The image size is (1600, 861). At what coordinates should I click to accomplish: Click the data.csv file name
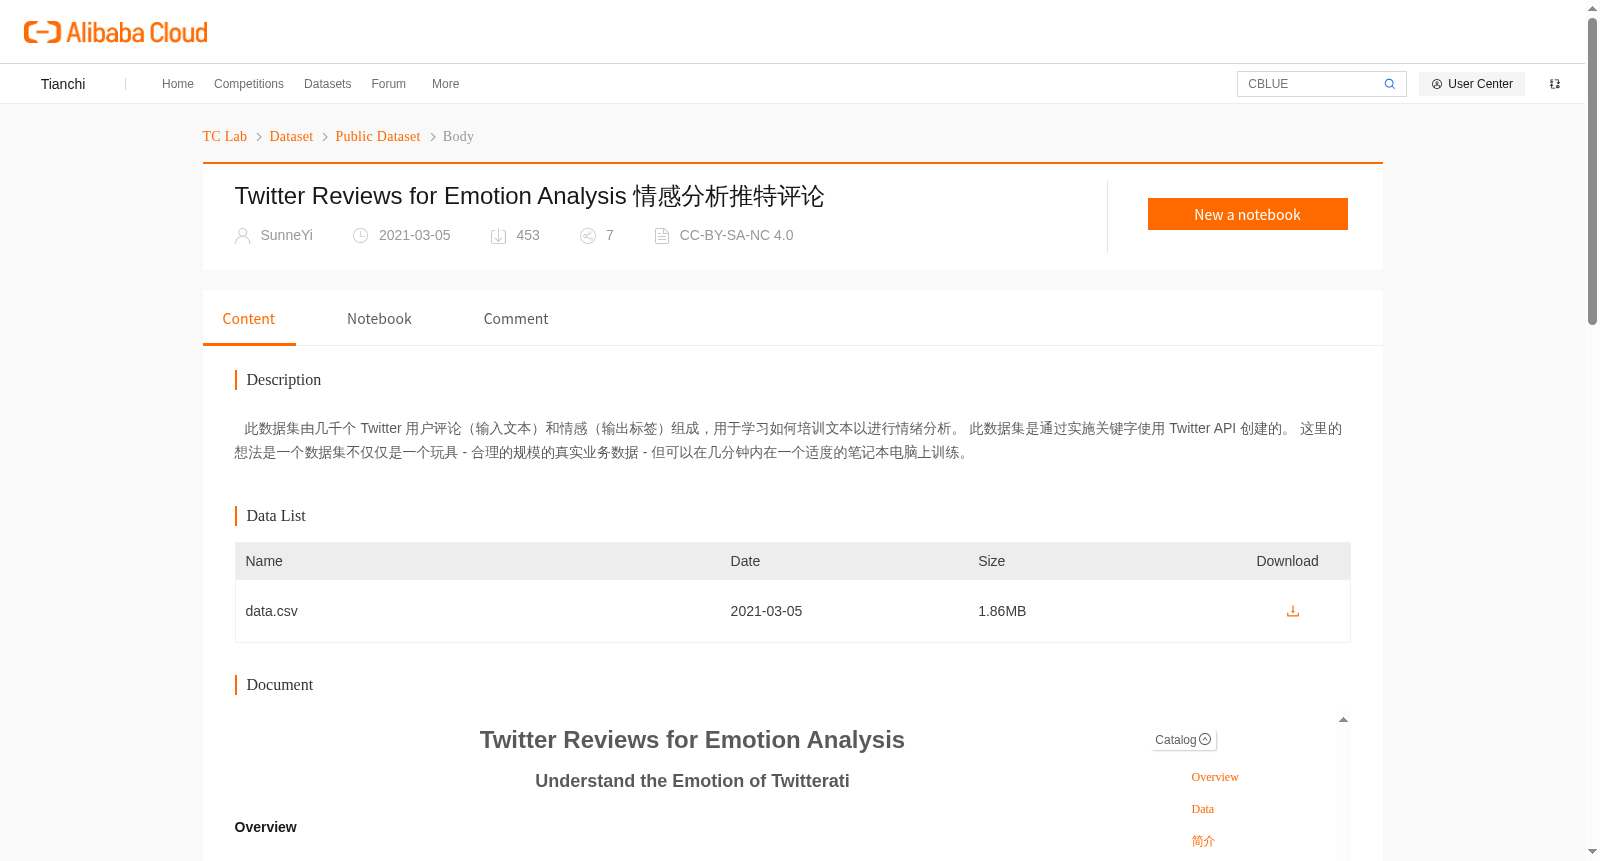point(272,611)
